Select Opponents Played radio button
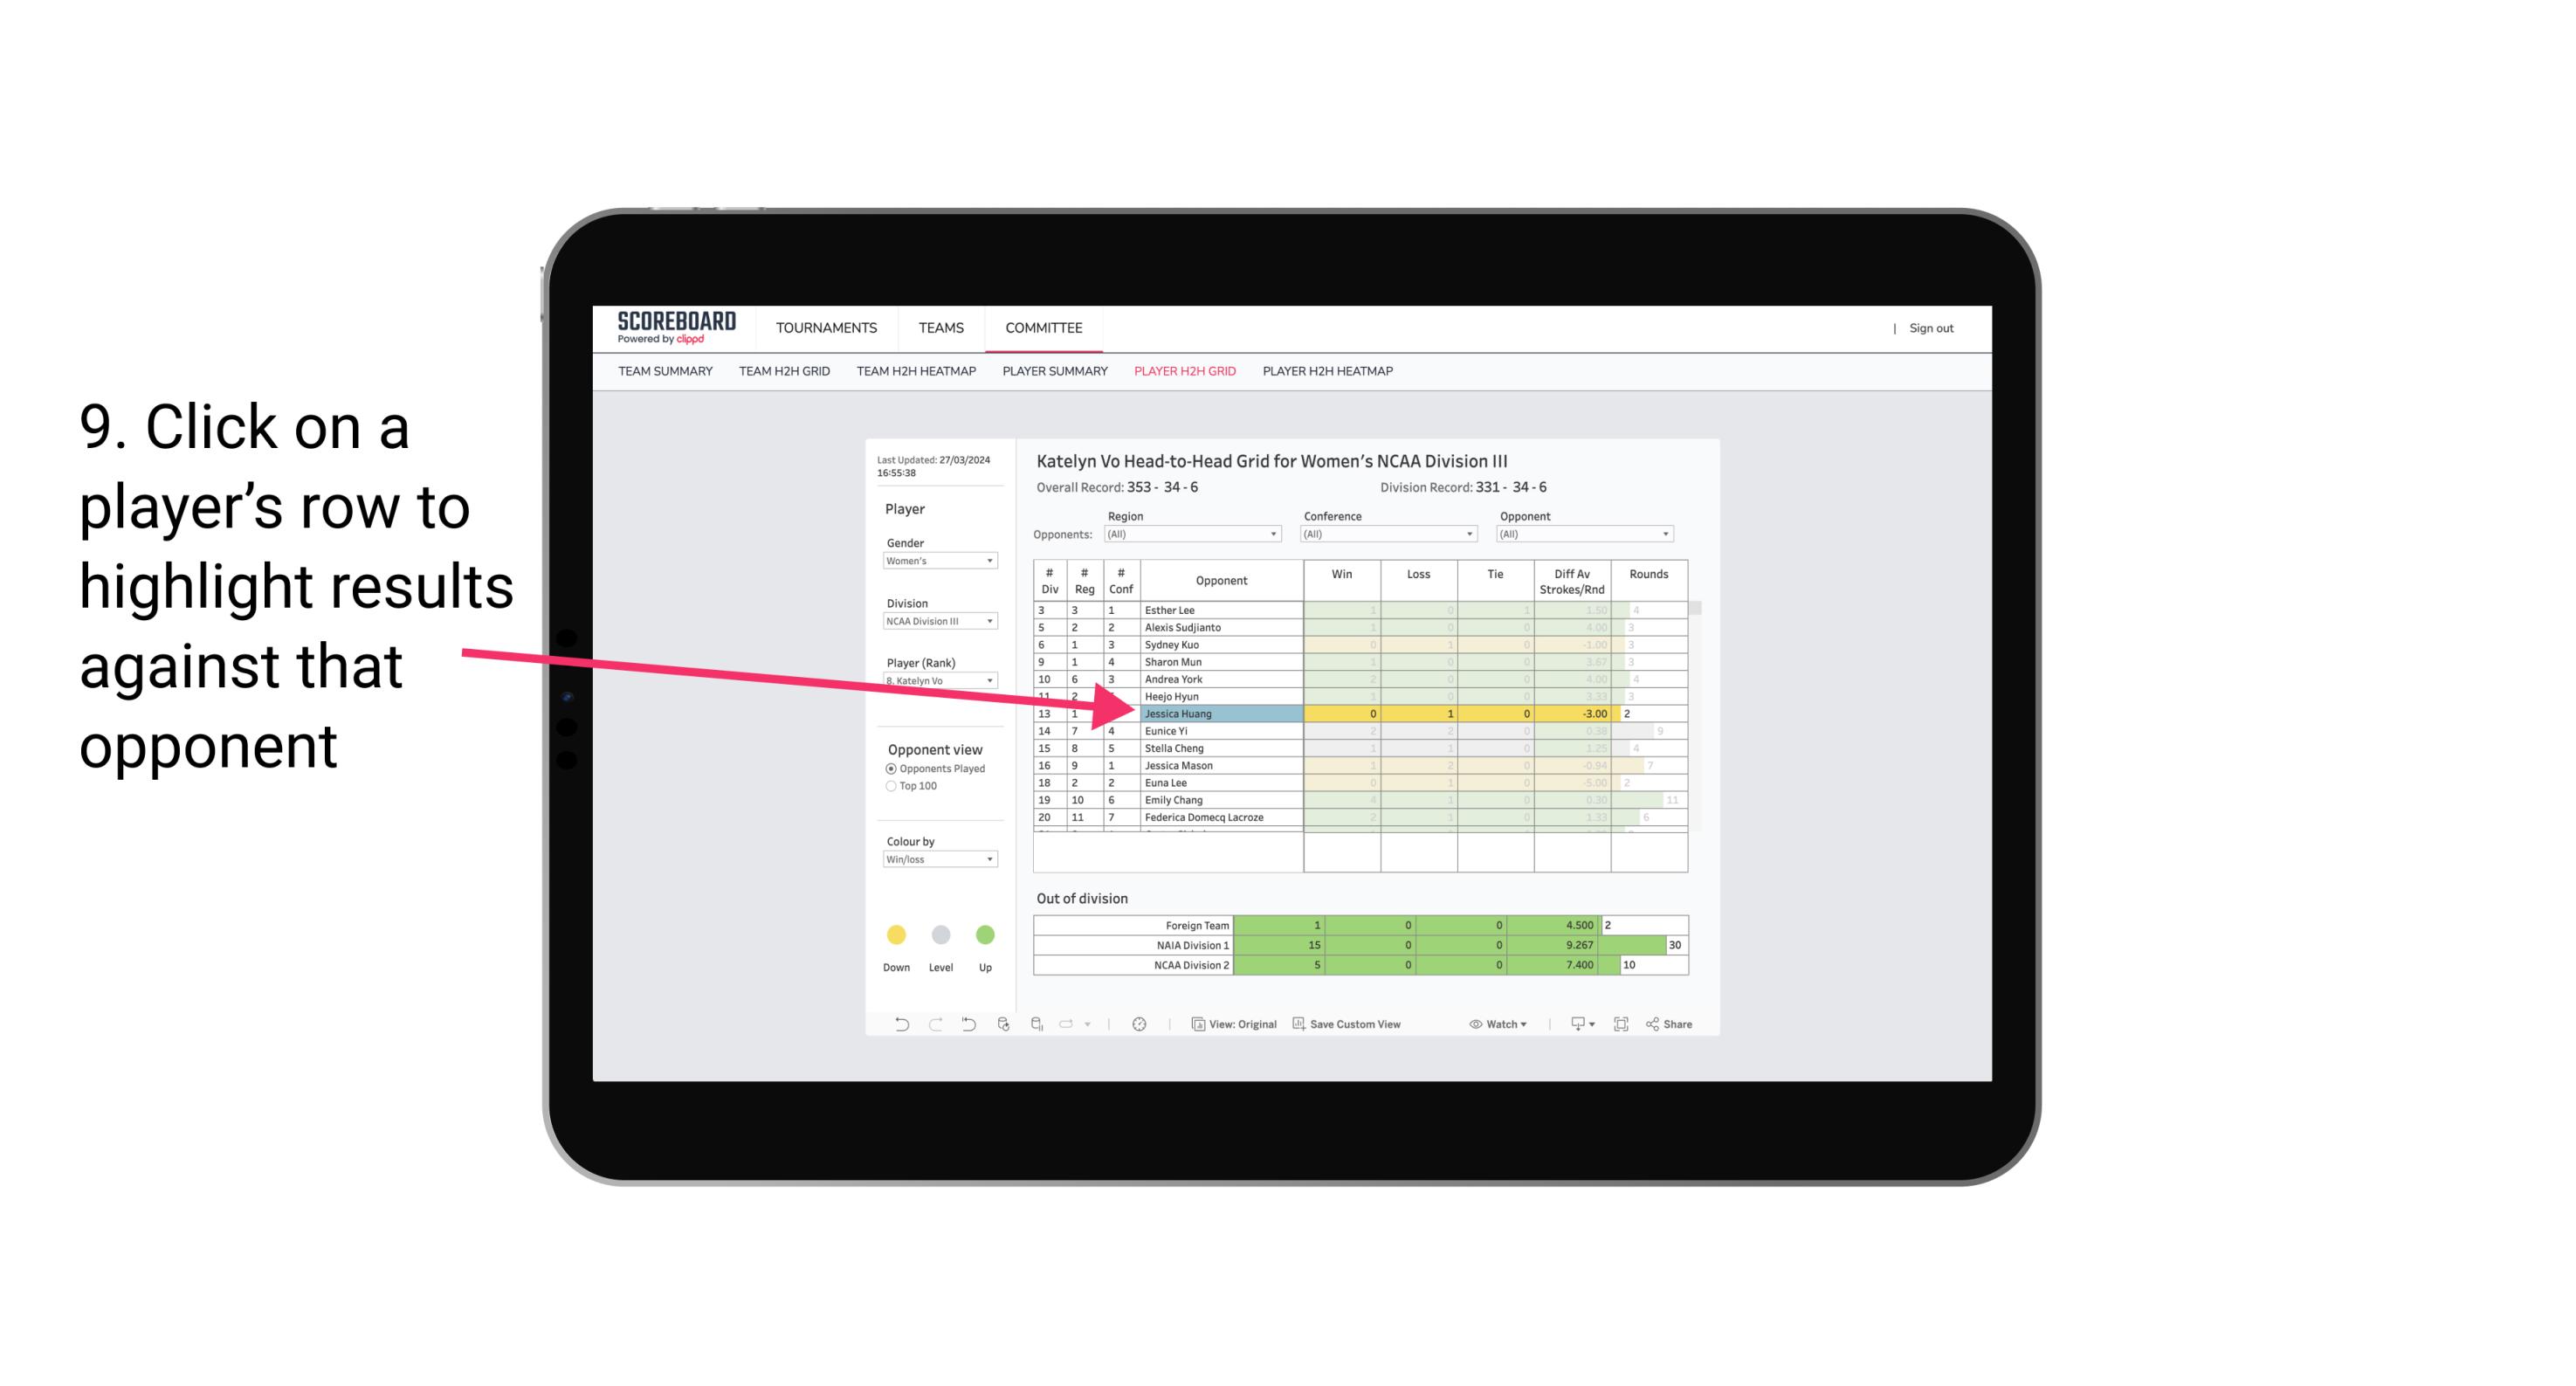Viewport: 2576px width, 1386px height. click(x=889, y=768)
